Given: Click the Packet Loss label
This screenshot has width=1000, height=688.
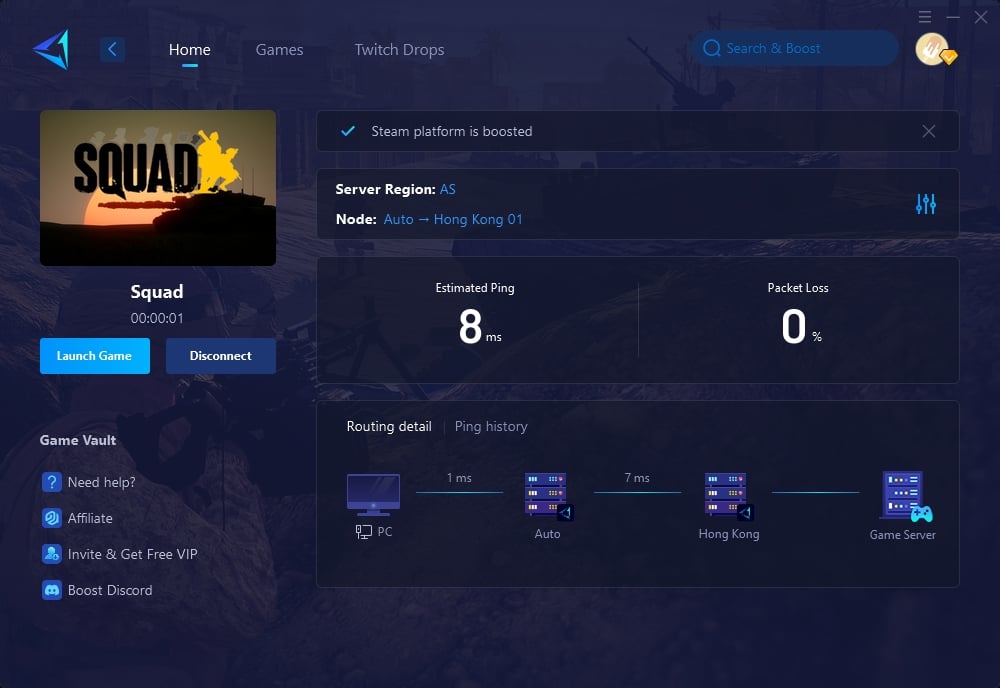Looking at the screenshot, I should click(798, 288).
